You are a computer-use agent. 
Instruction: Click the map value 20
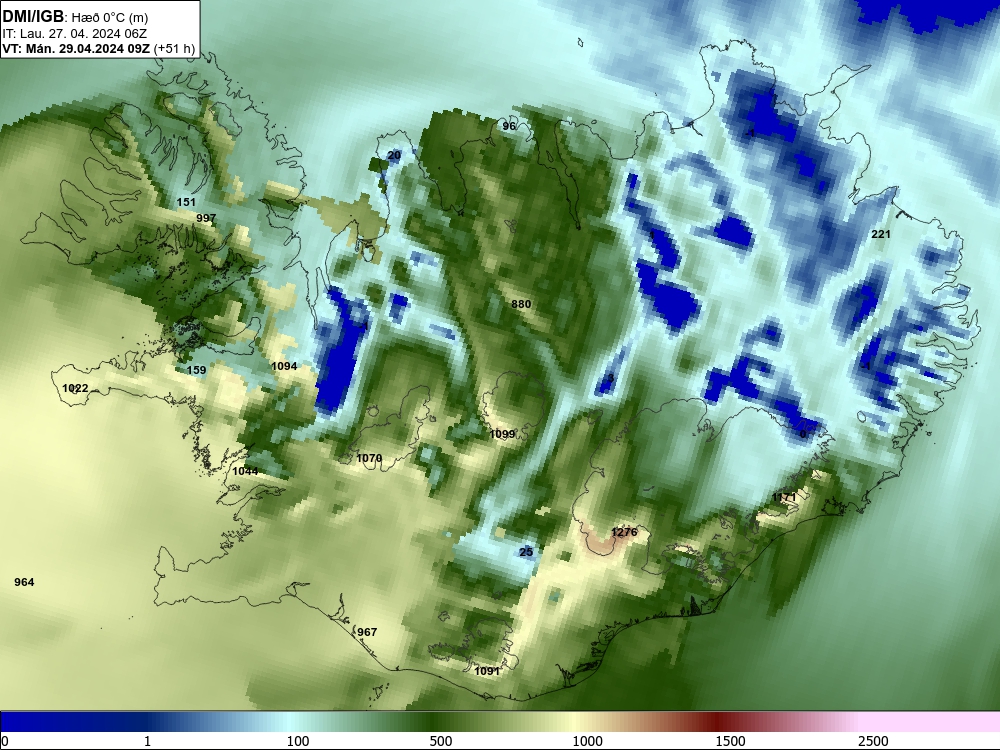(394, 155)
